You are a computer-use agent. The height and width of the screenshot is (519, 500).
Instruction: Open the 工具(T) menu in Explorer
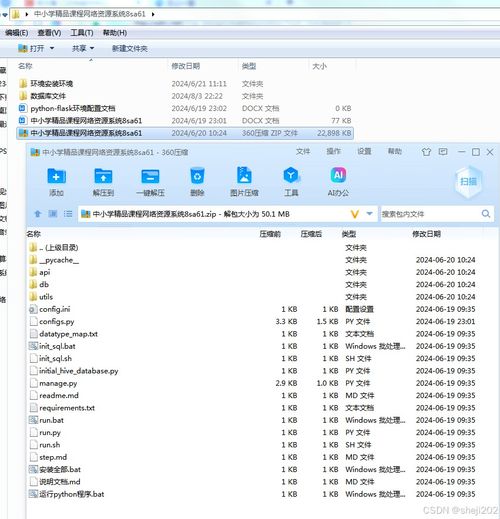coord(82,33)
